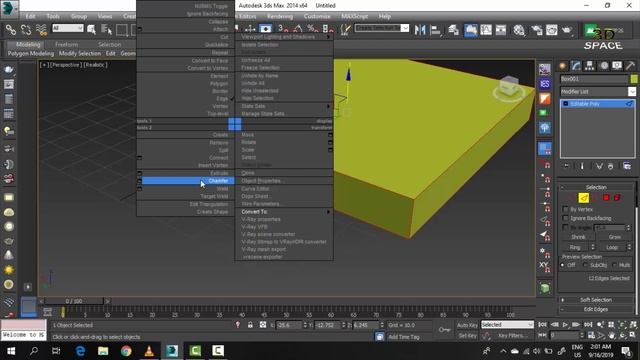
Task: Expand Convert To submenu
Action: pyautogui.click(x=284, y=212)
